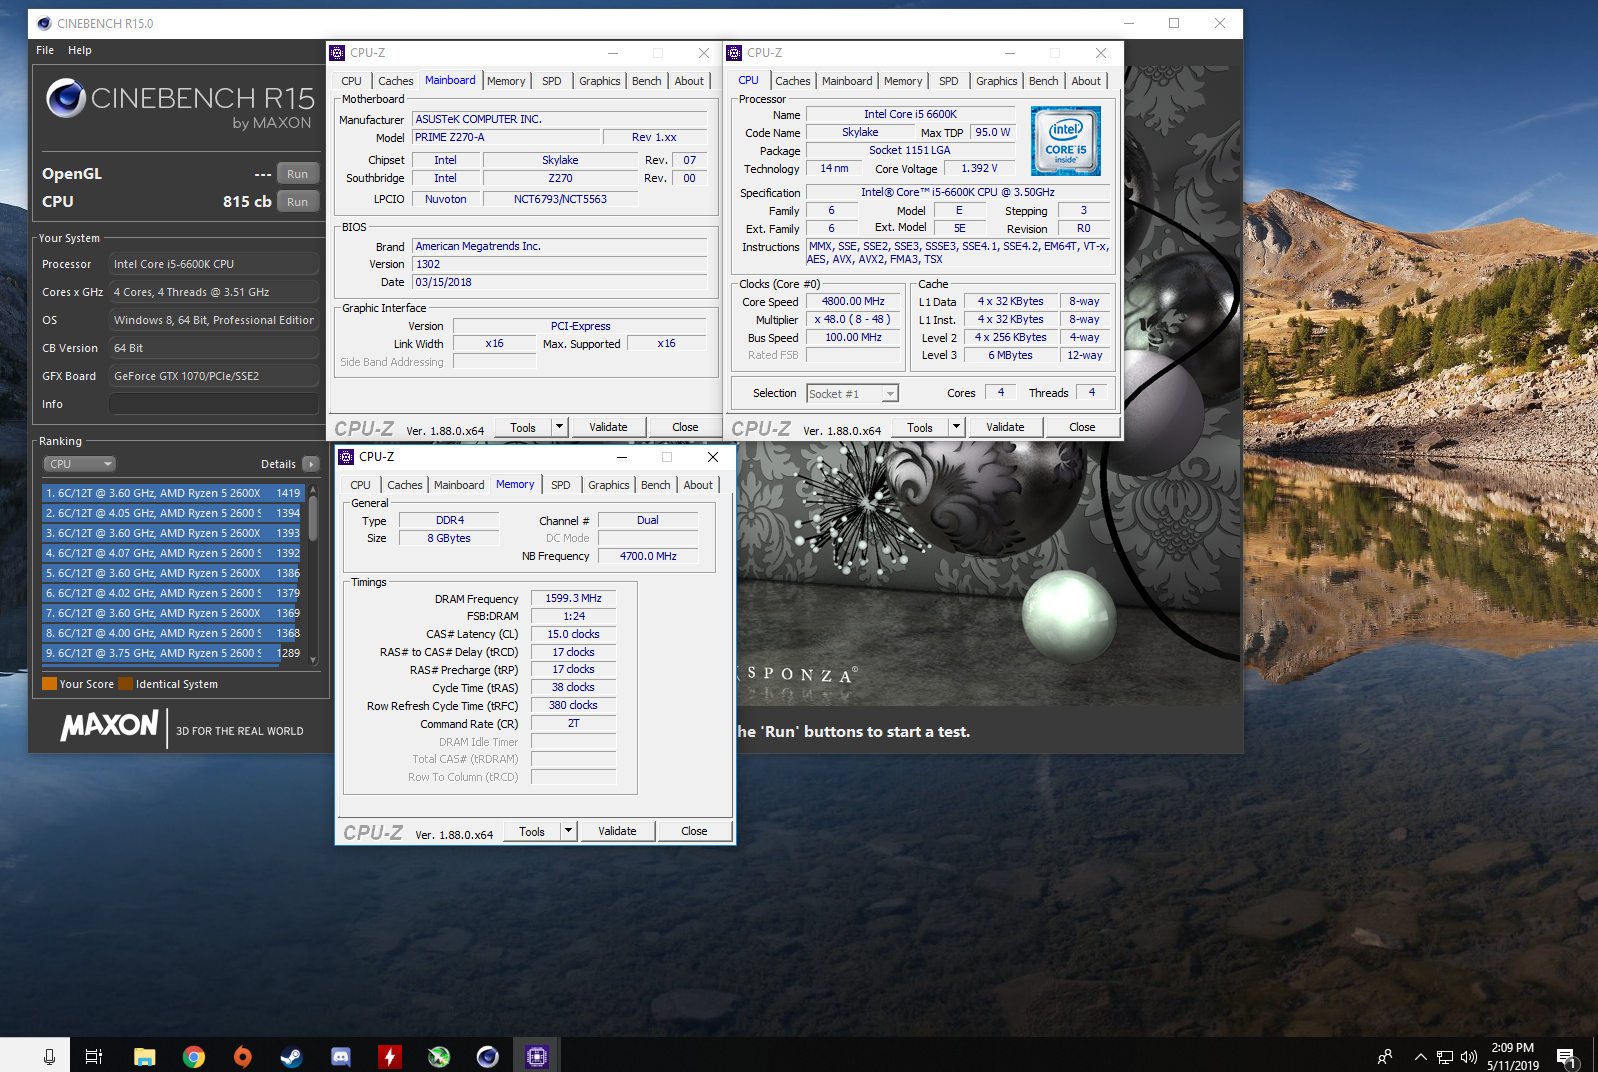Click the Identical System color swatch
The width and height of the screenshot is (1598, 1072).
126,684
